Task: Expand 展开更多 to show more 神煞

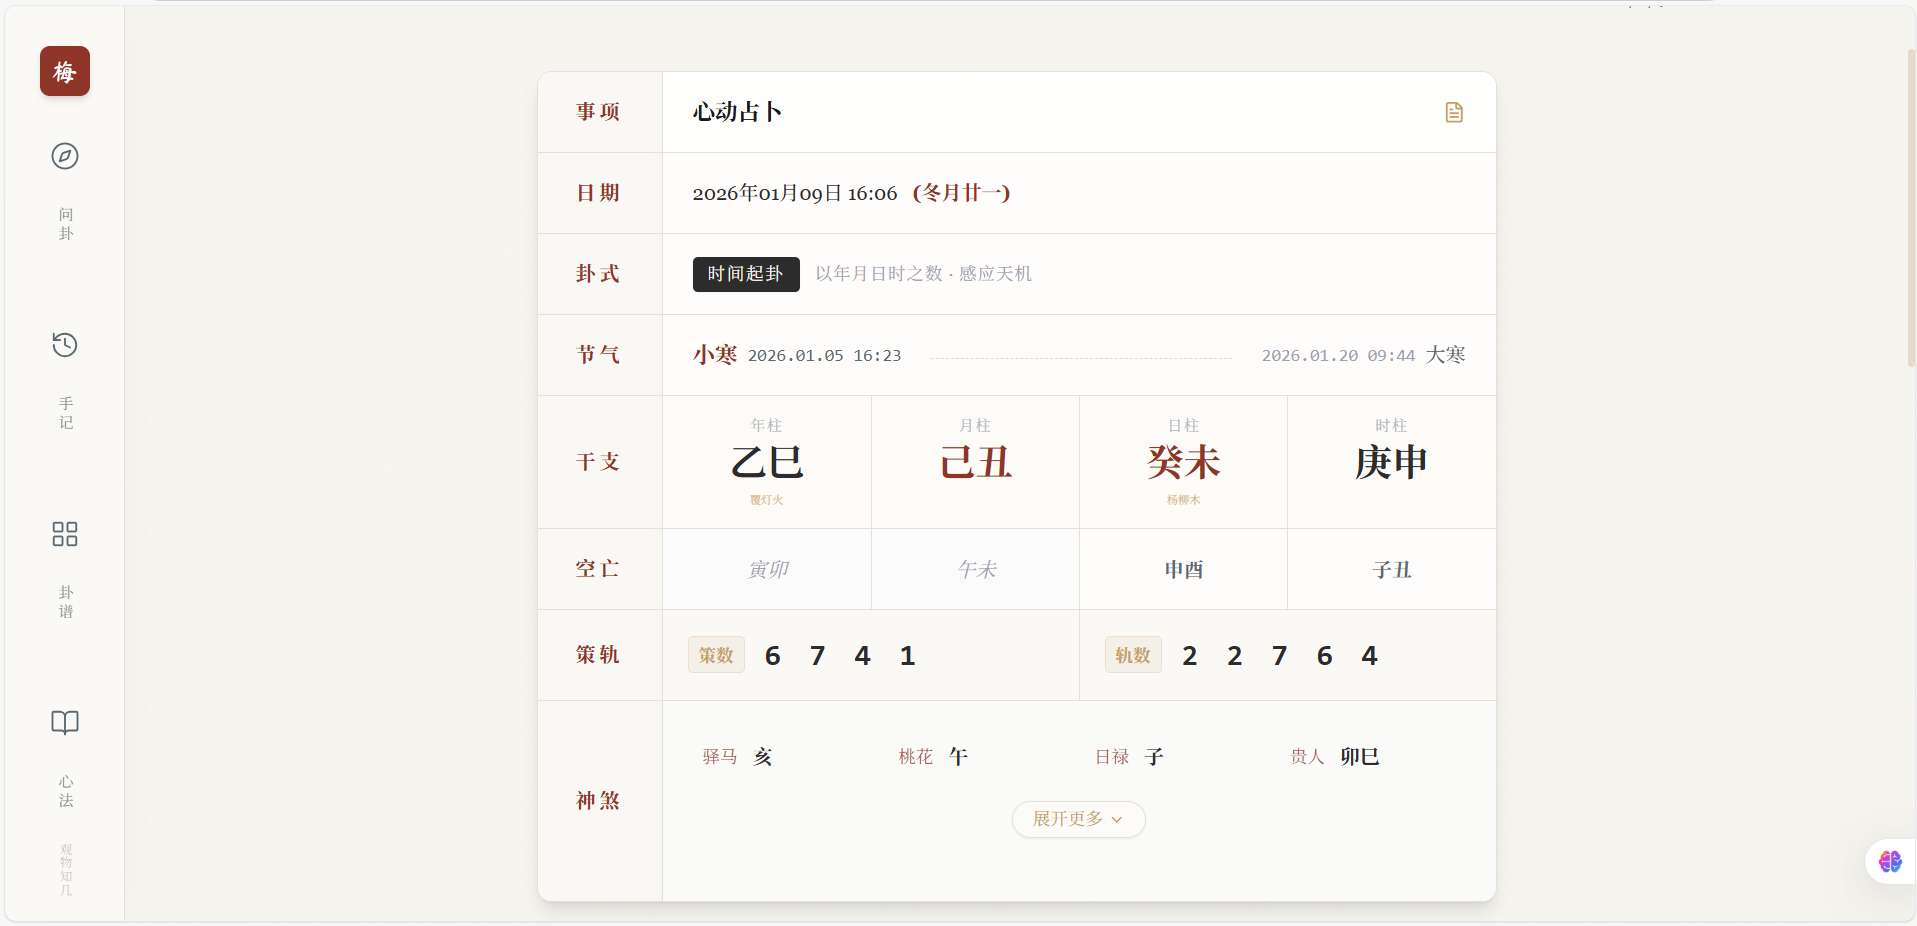Action: [1077, 819]
